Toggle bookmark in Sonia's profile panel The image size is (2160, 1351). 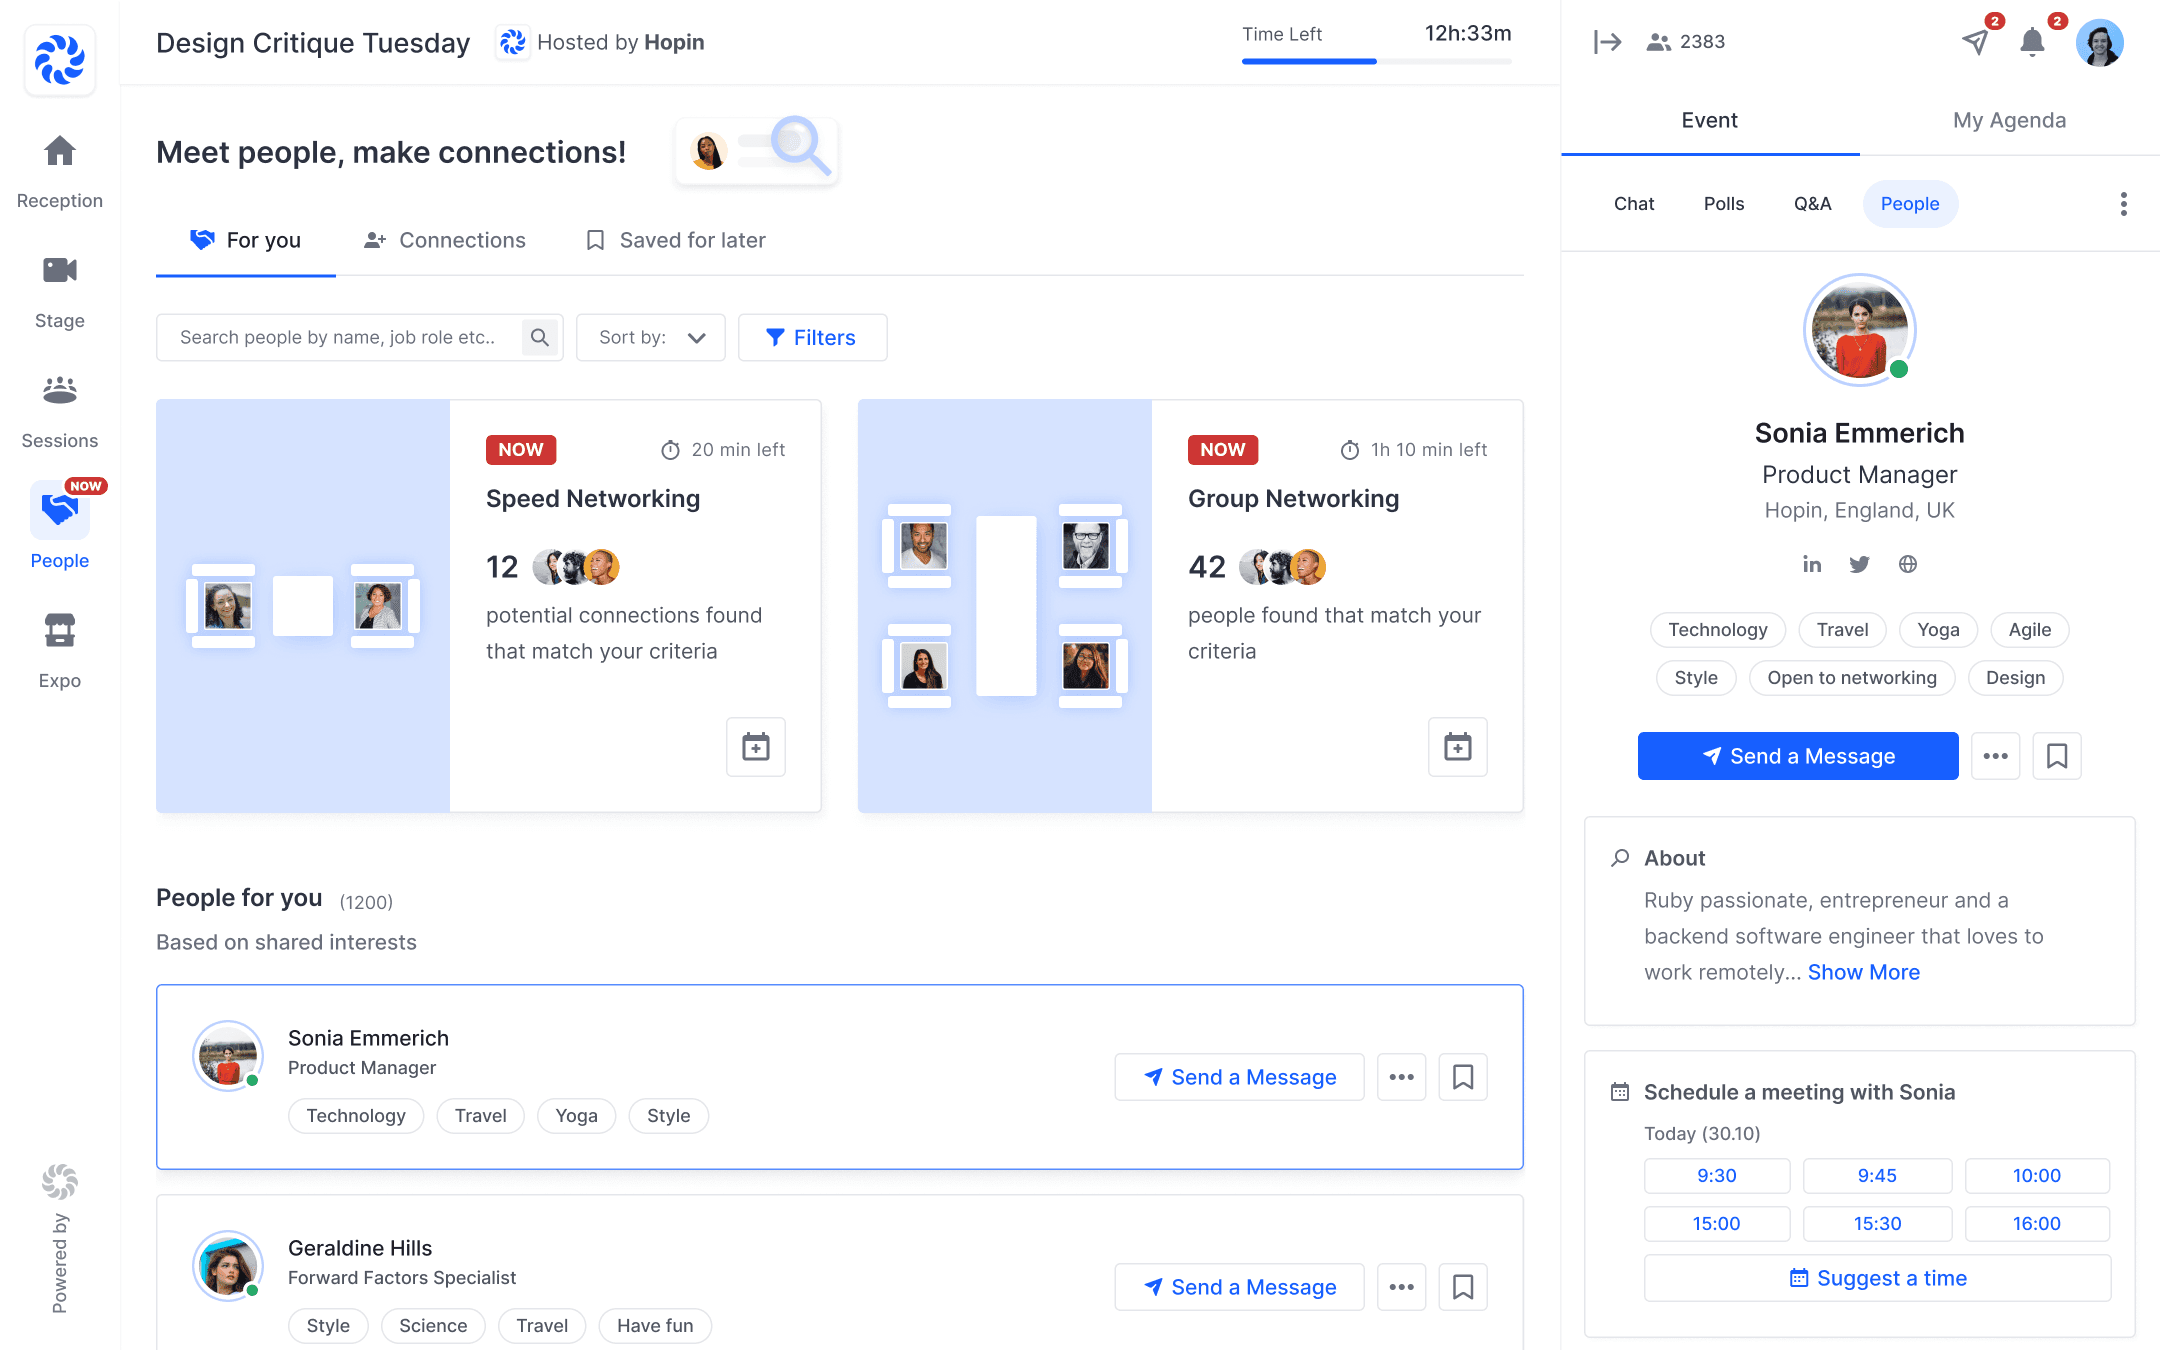[2057, 756]
